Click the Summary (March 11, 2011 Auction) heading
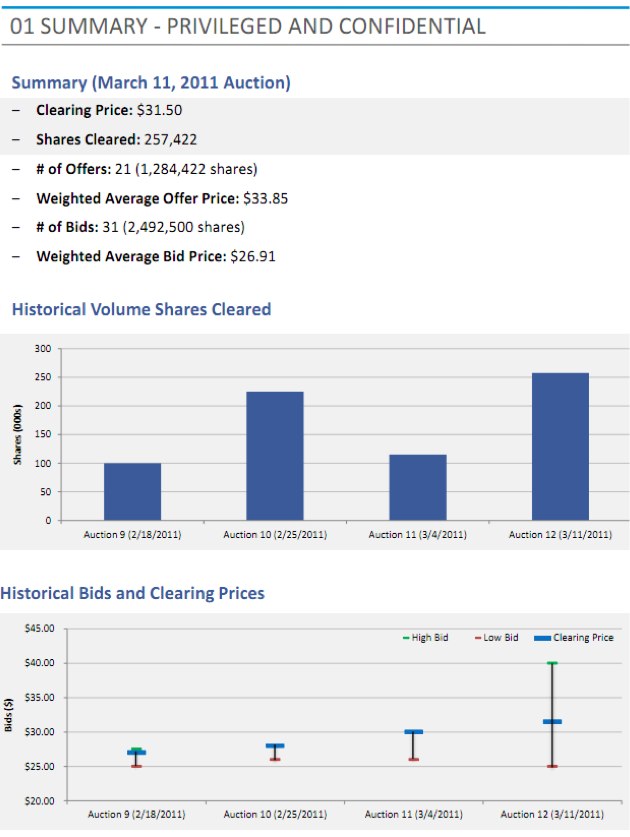630x837 pixels. 151,83
